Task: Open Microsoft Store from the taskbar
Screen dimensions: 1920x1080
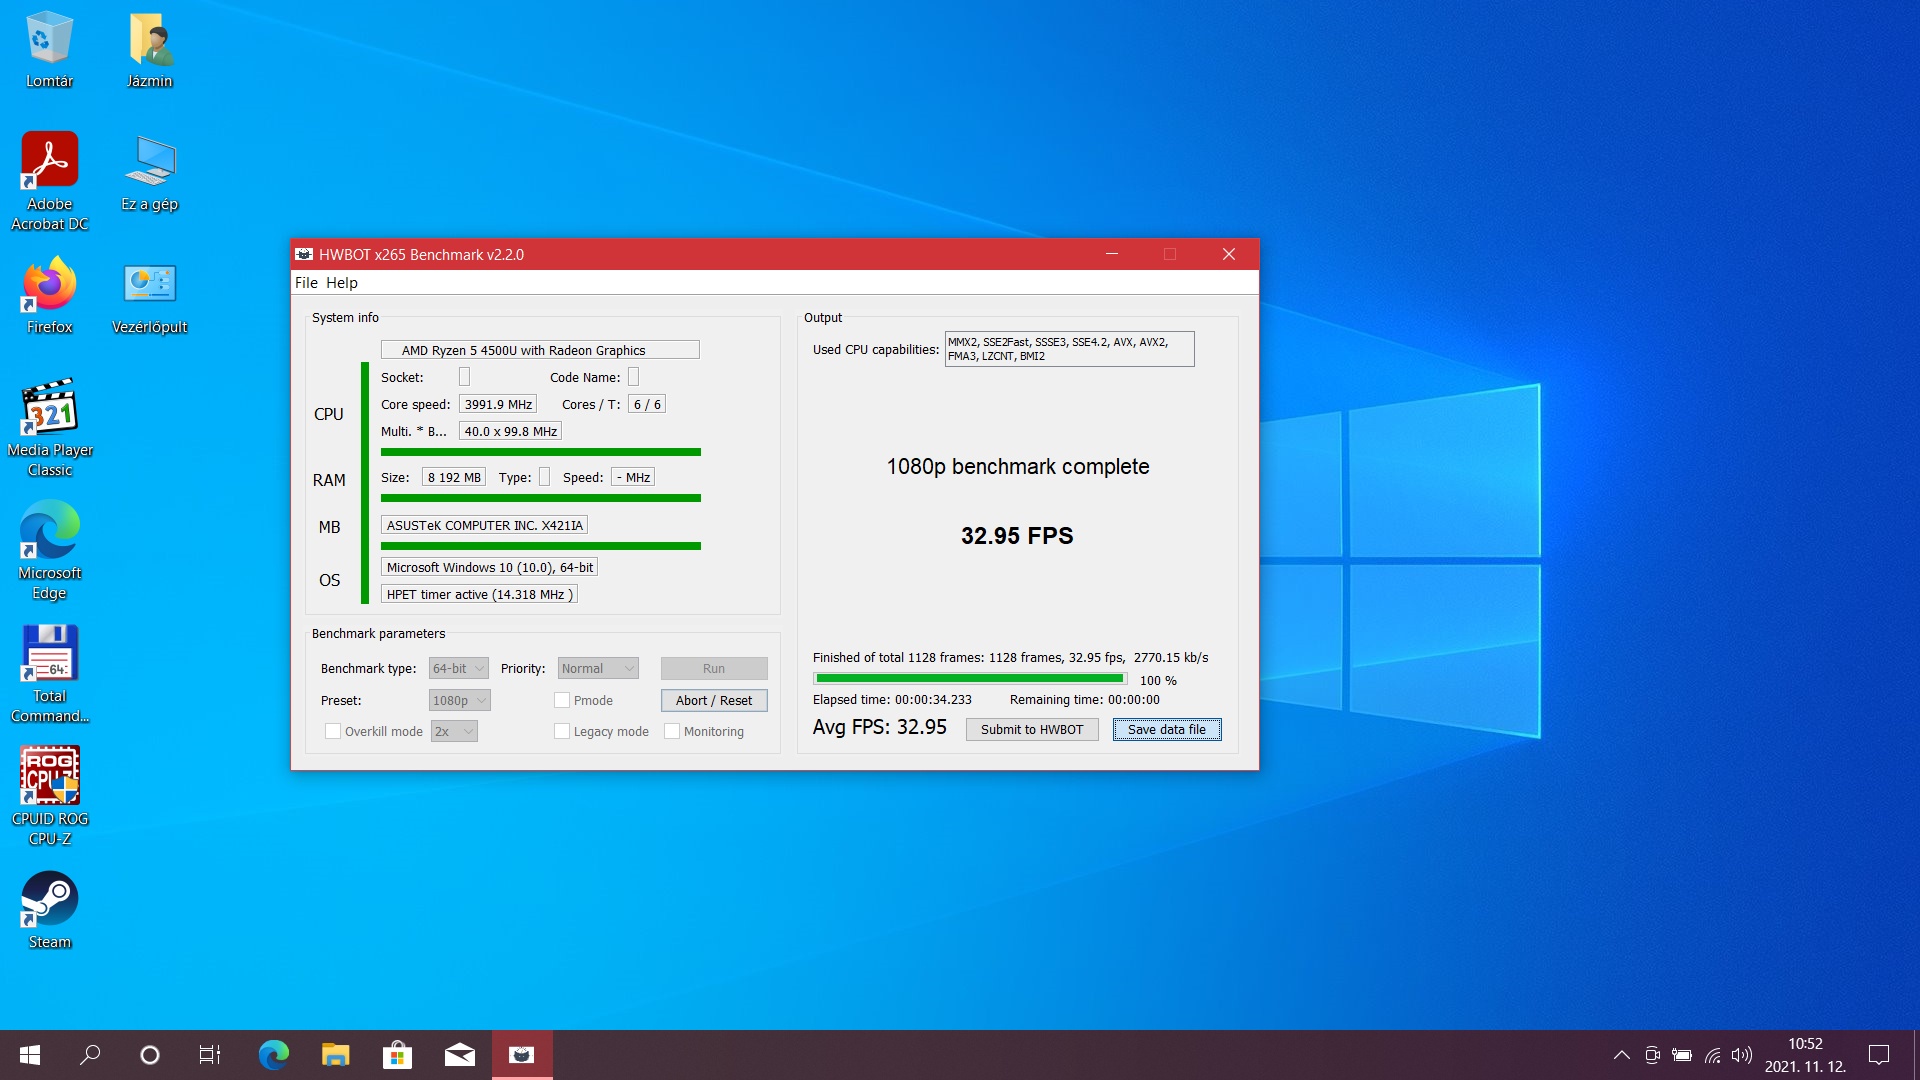Action: click(397, 1055)
